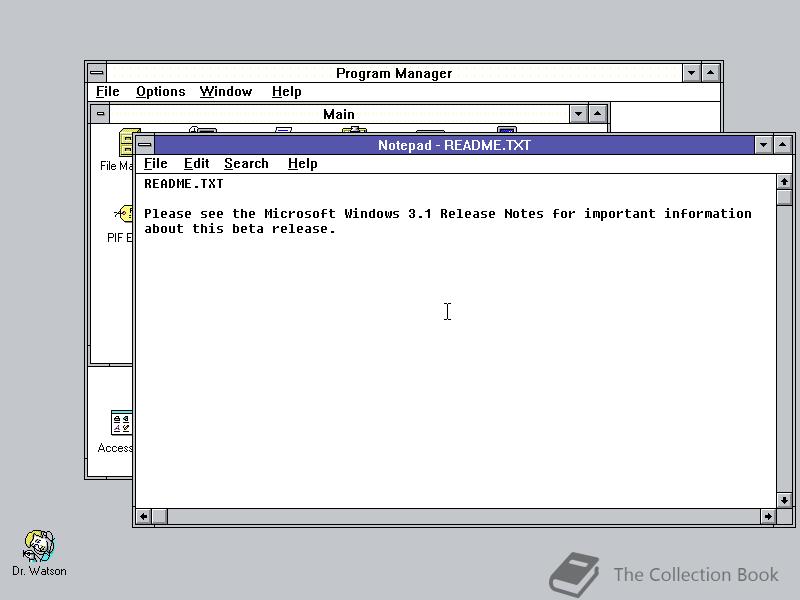Image resolution: width=800 pixels, height=600 pixels.
Task: Open Notepad's Edit menu
Action: [x=196, y=164]
